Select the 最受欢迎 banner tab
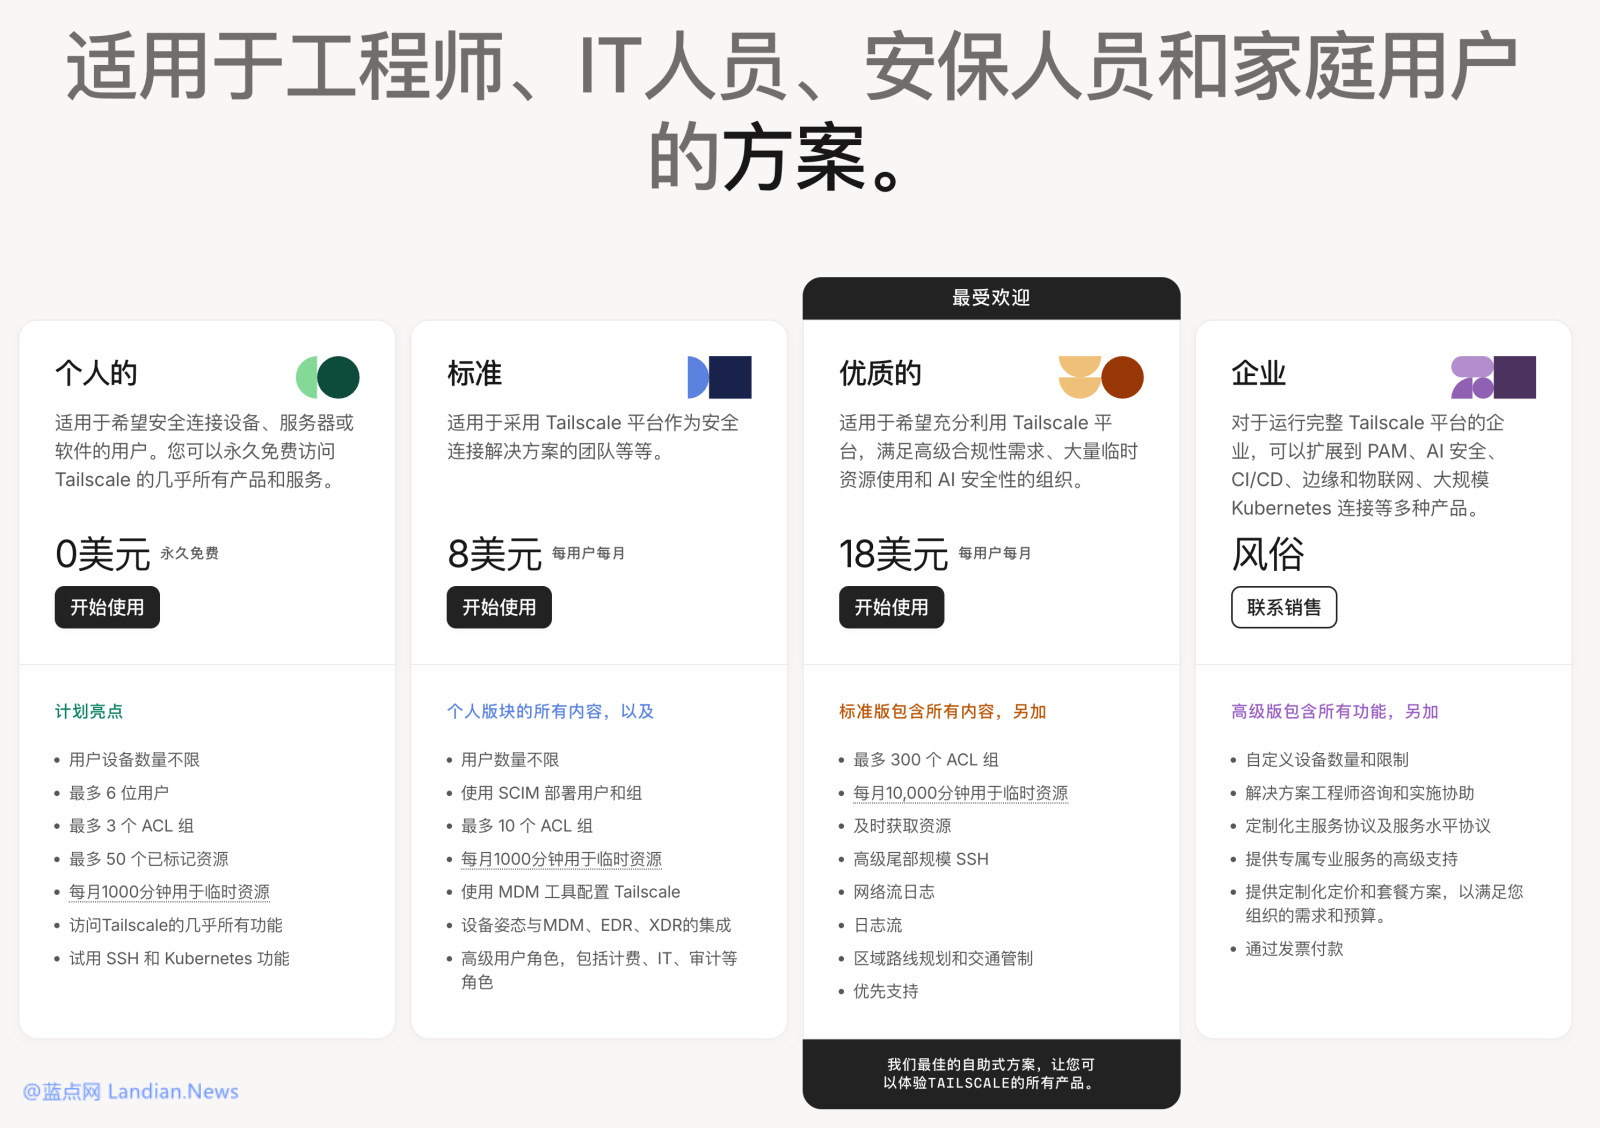The width and height of the screenshot is (1600, 1128). [991, 298]
